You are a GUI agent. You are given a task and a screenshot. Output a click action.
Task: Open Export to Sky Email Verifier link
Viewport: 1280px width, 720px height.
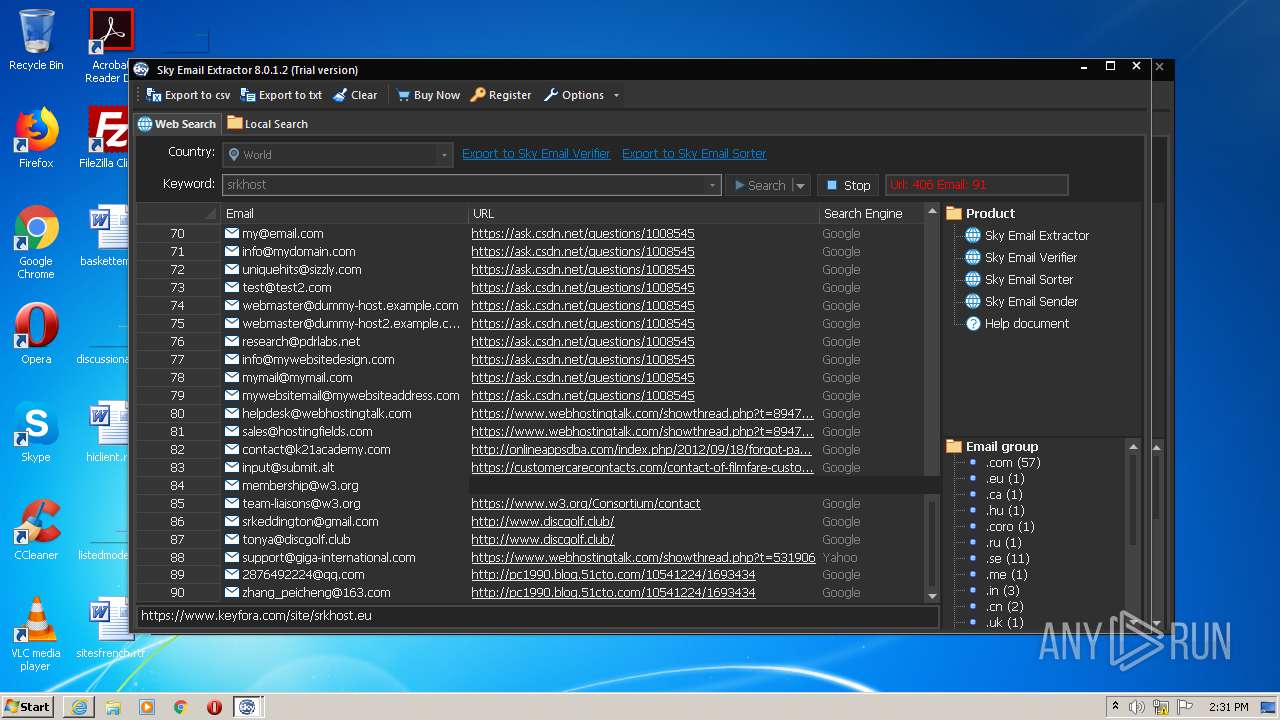(536, 154)
